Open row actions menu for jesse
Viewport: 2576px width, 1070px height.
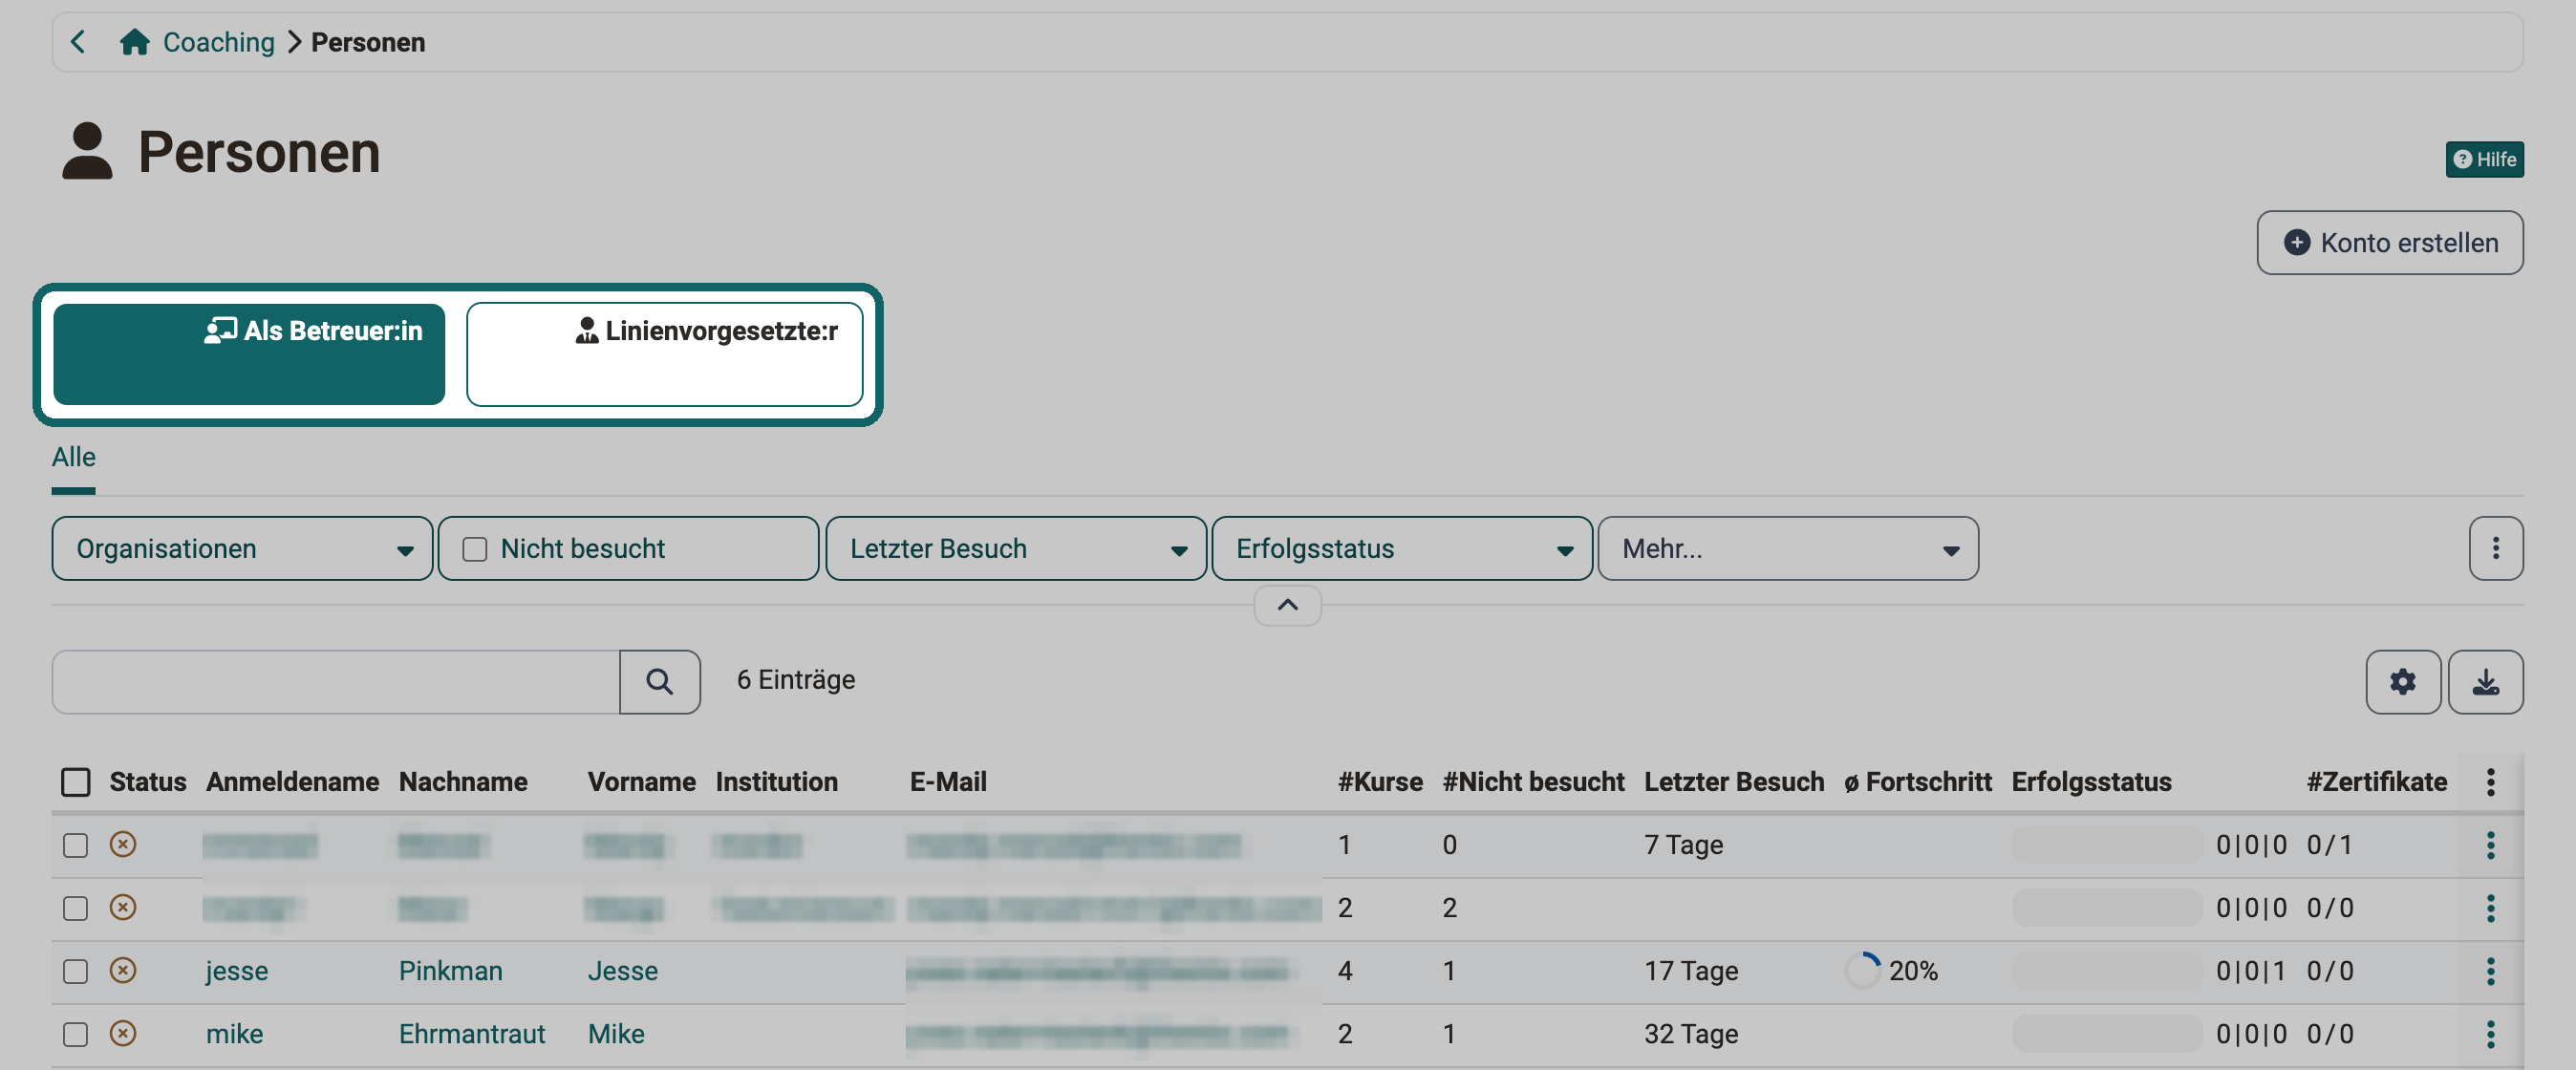tap(2490, 971)
